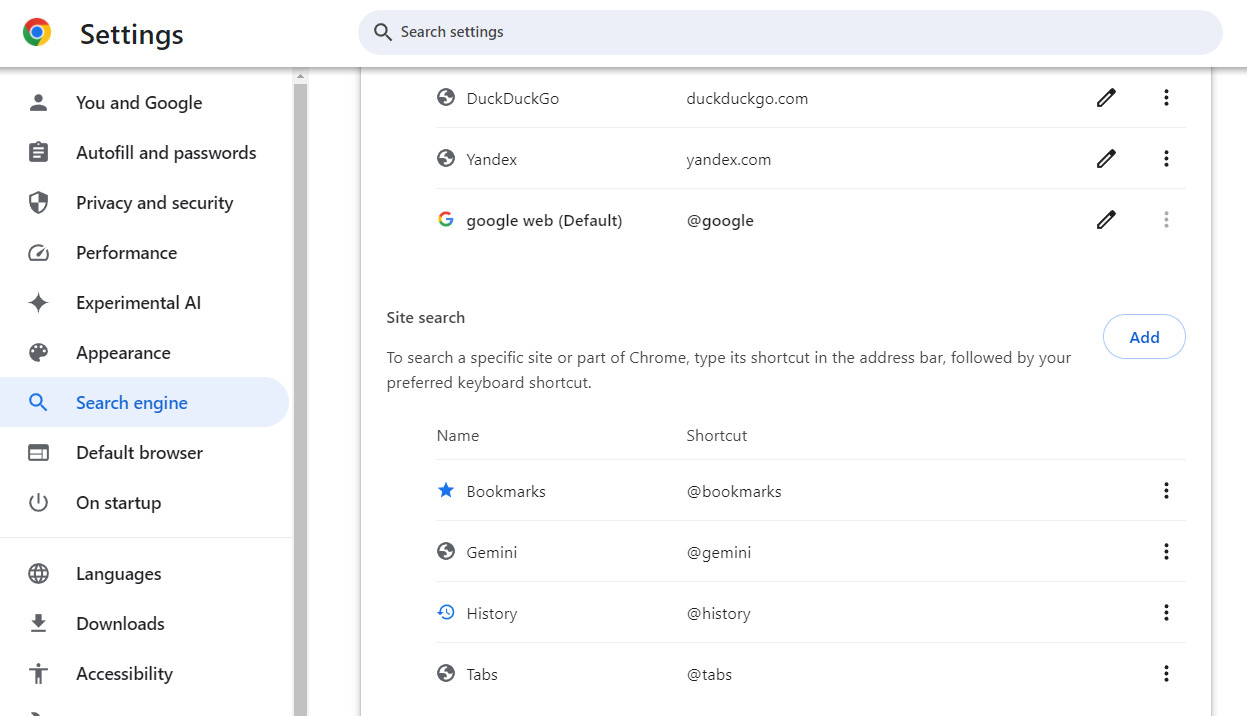Click the Site search heading
The height and width of the screenshot is (716, 1247).
click(x=426, y=317)
